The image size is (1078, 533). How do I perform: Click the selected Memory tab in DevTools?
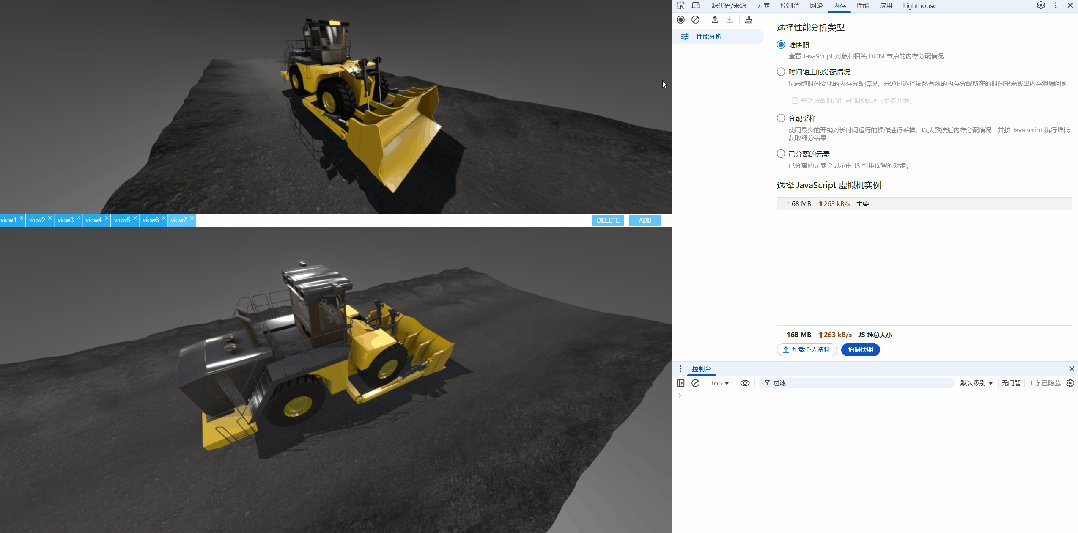click(x=839, y=6)
